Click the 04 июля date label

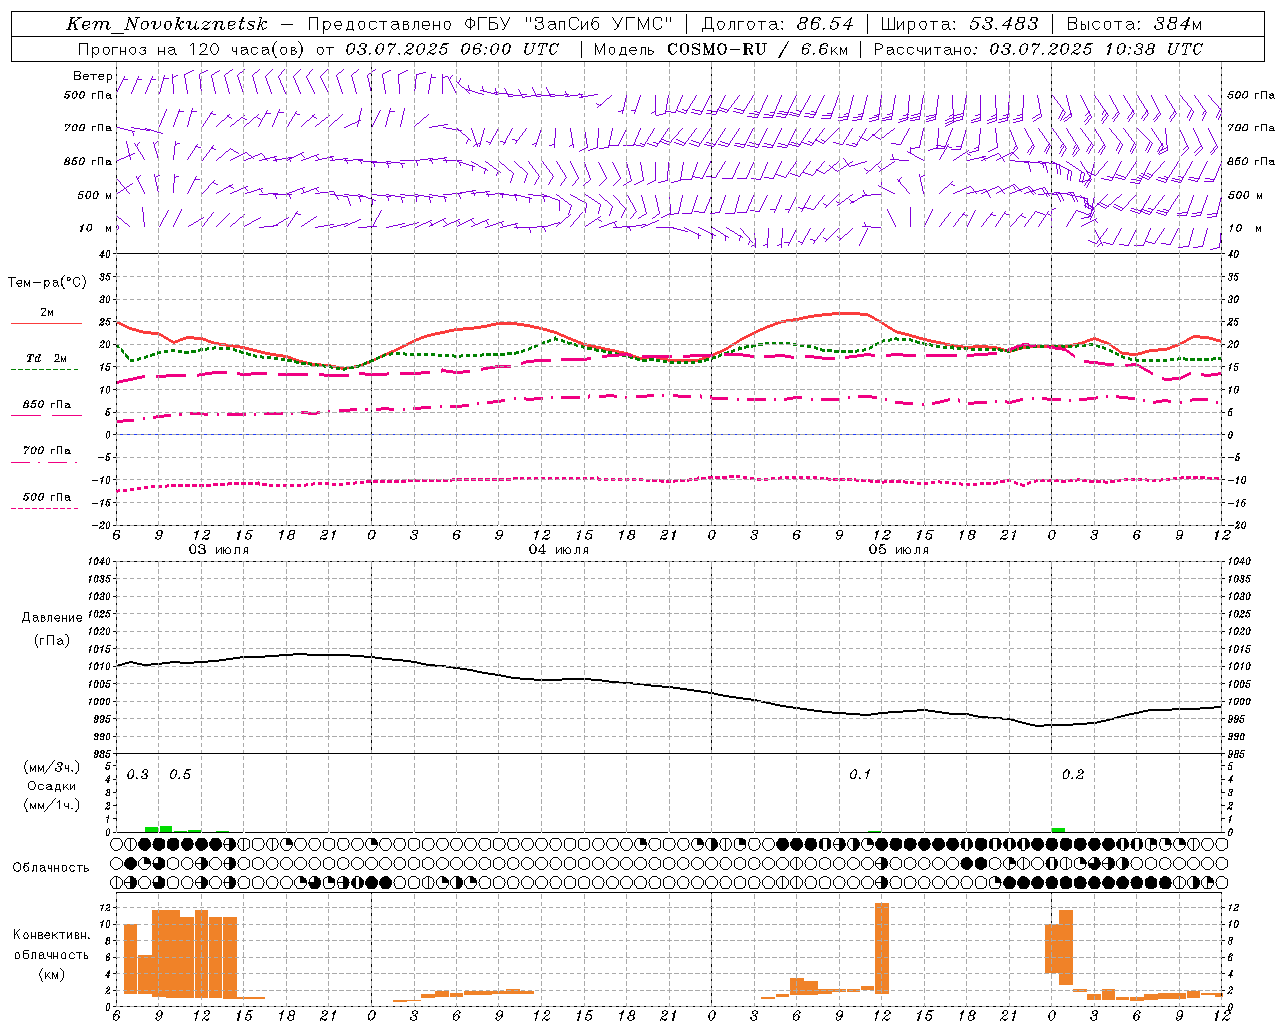tap(559, 550)
